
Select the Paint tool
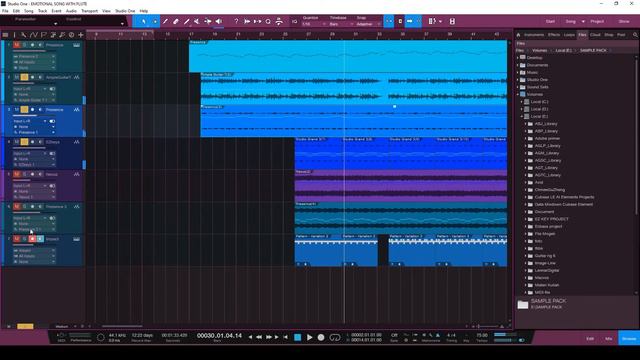[x=187, y=21]
